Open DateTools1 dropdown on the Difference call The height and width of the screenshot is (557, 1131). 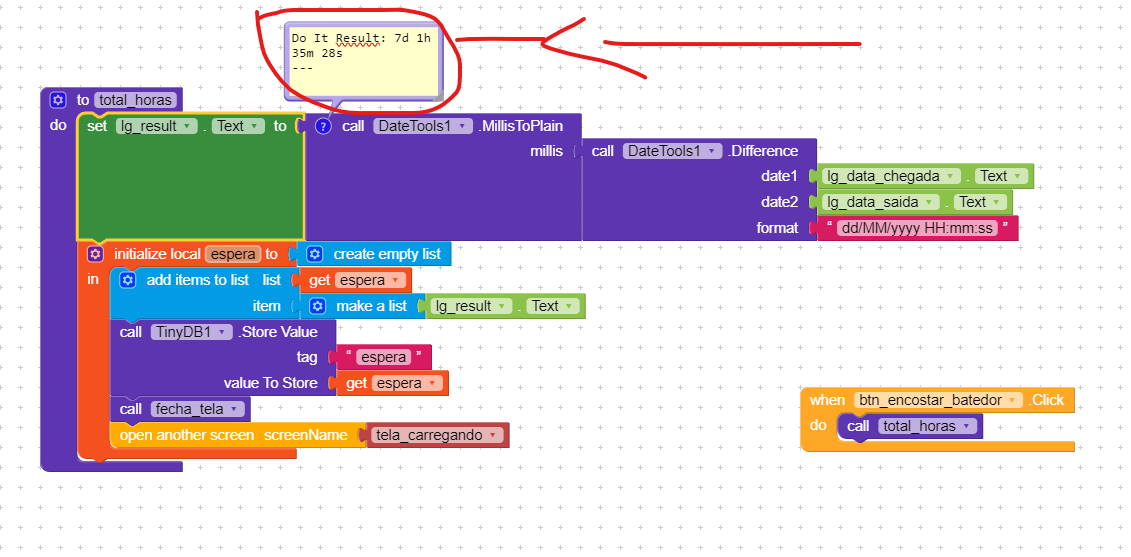pos(712,151)
